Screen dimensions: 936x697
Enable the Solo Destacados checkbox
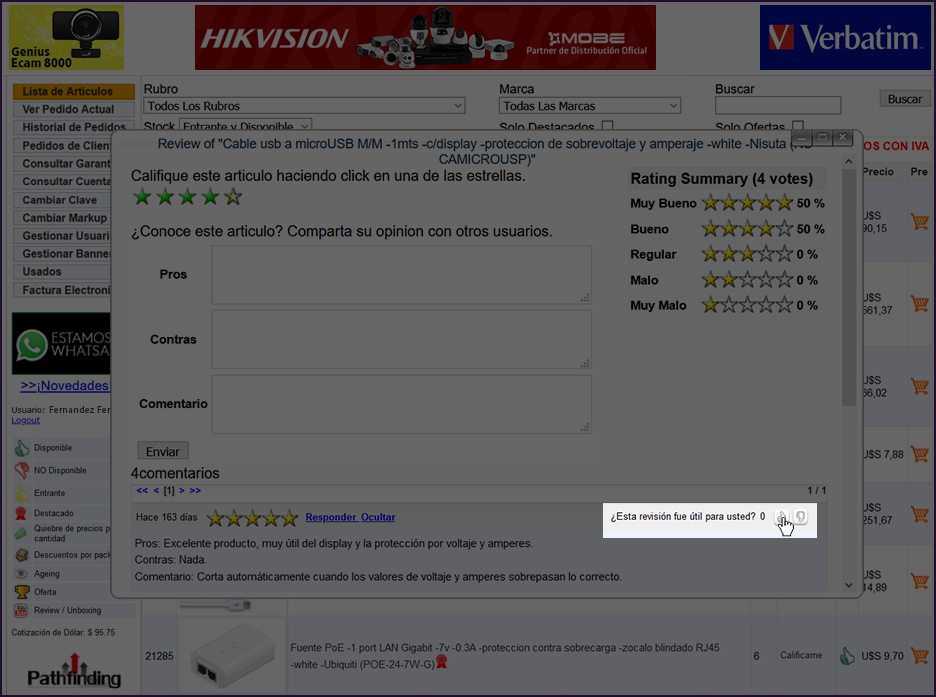pyautogui.click(x=607, y=127)
